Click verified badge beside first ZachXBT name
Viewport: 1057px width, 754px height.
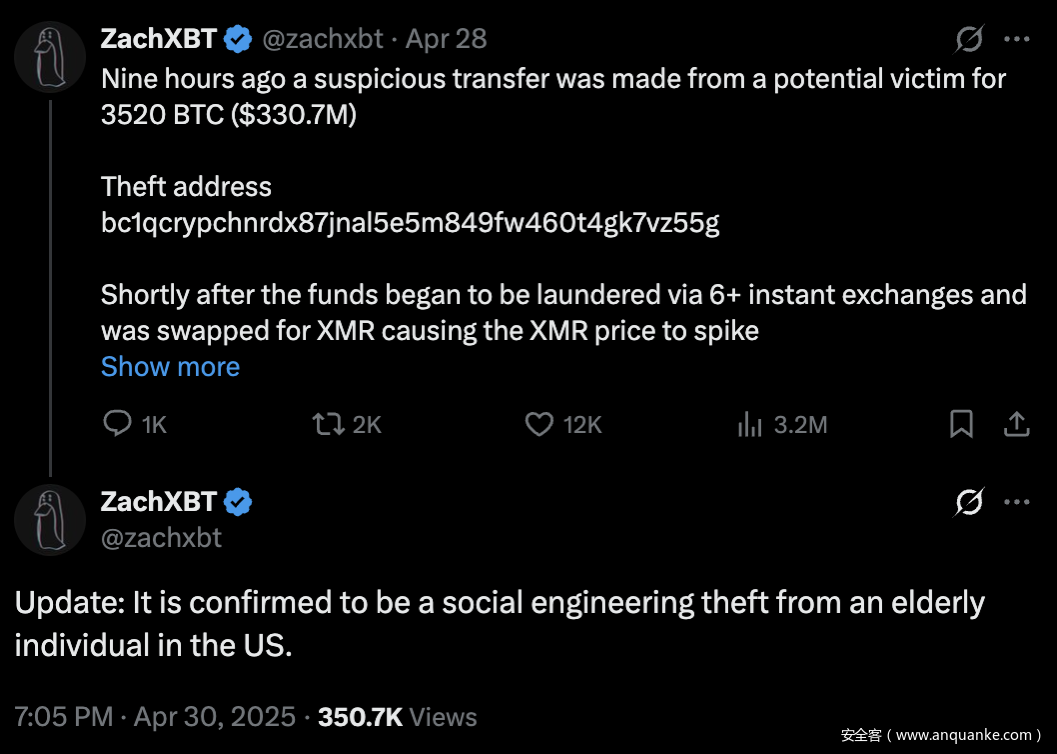(x=237, y=40)
